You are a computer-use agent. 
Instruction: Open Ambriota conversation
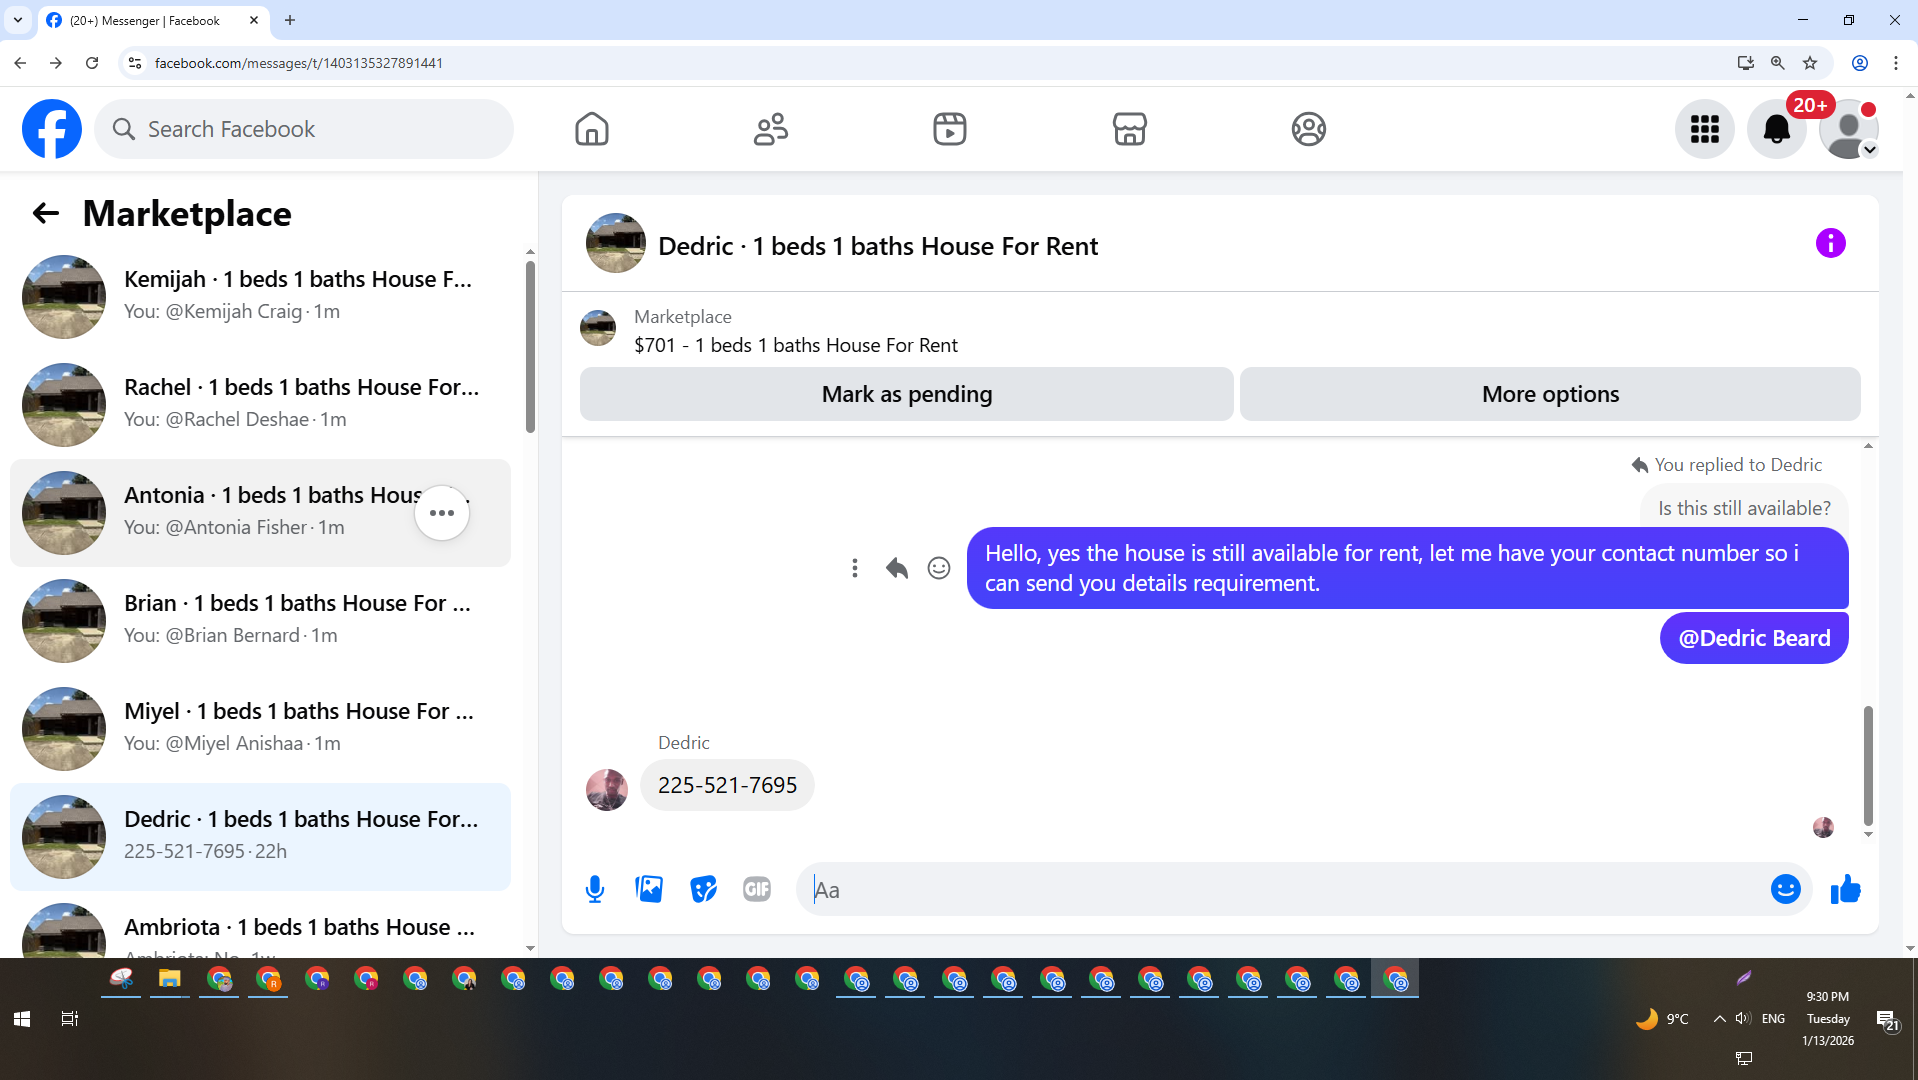pyautogui.click(x=260, y=927)
